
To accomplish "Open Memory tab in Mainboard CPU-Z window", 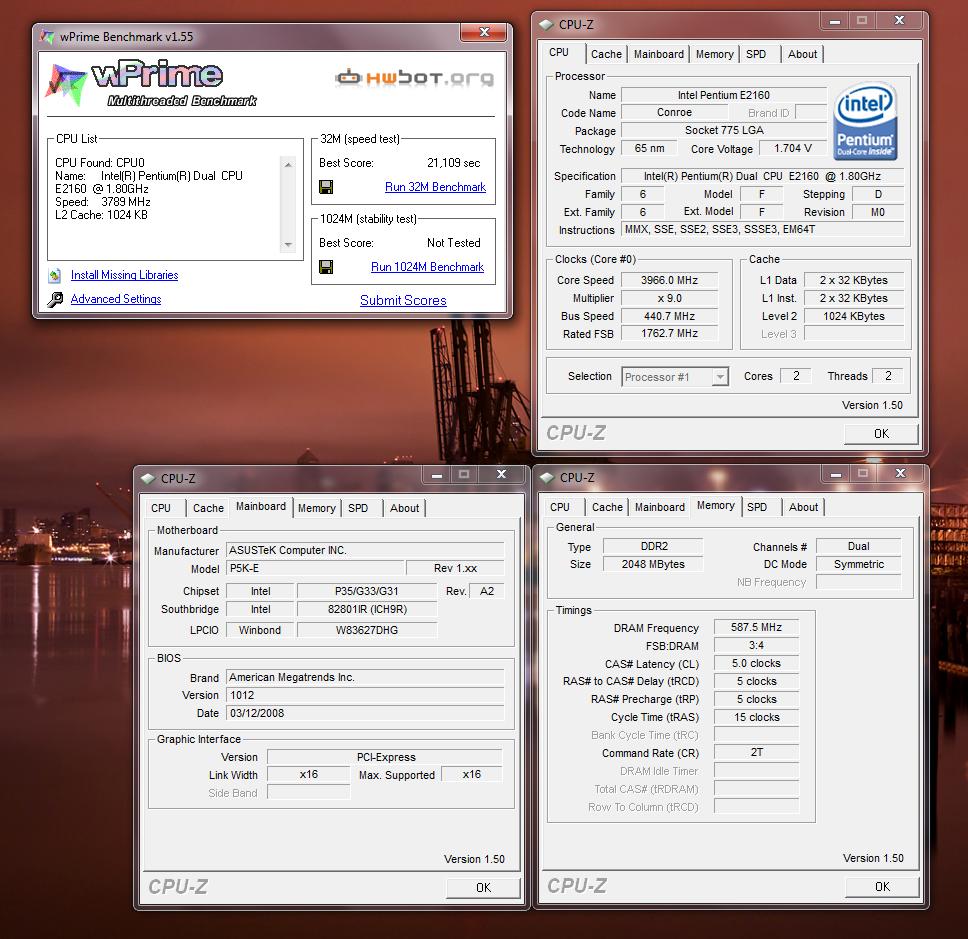I will 317,508.
